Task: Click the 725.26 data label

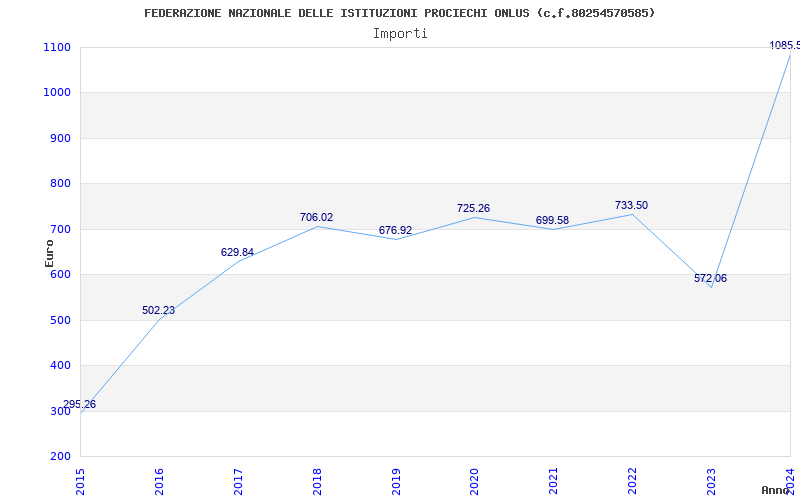Action: pyautogui.click(x=473, y=208)
